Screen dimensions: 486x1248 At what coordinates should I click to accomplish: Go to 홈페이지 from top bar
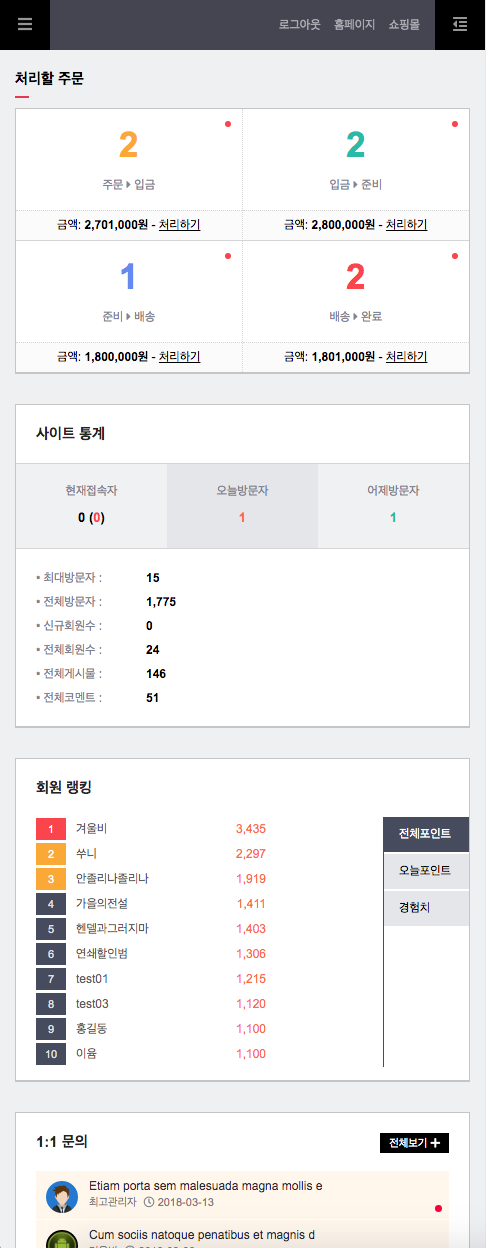coord(354,25)
